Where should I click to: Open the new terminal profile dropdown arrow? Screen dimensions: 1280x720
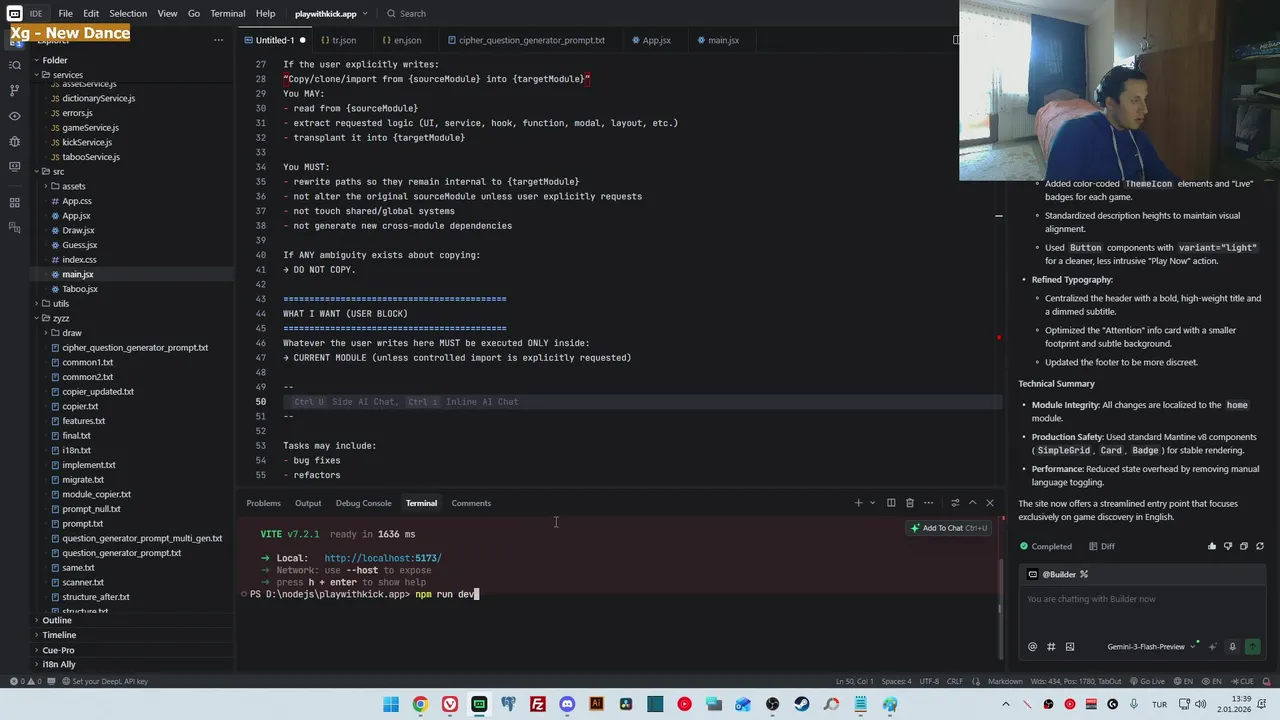point(872,503)
